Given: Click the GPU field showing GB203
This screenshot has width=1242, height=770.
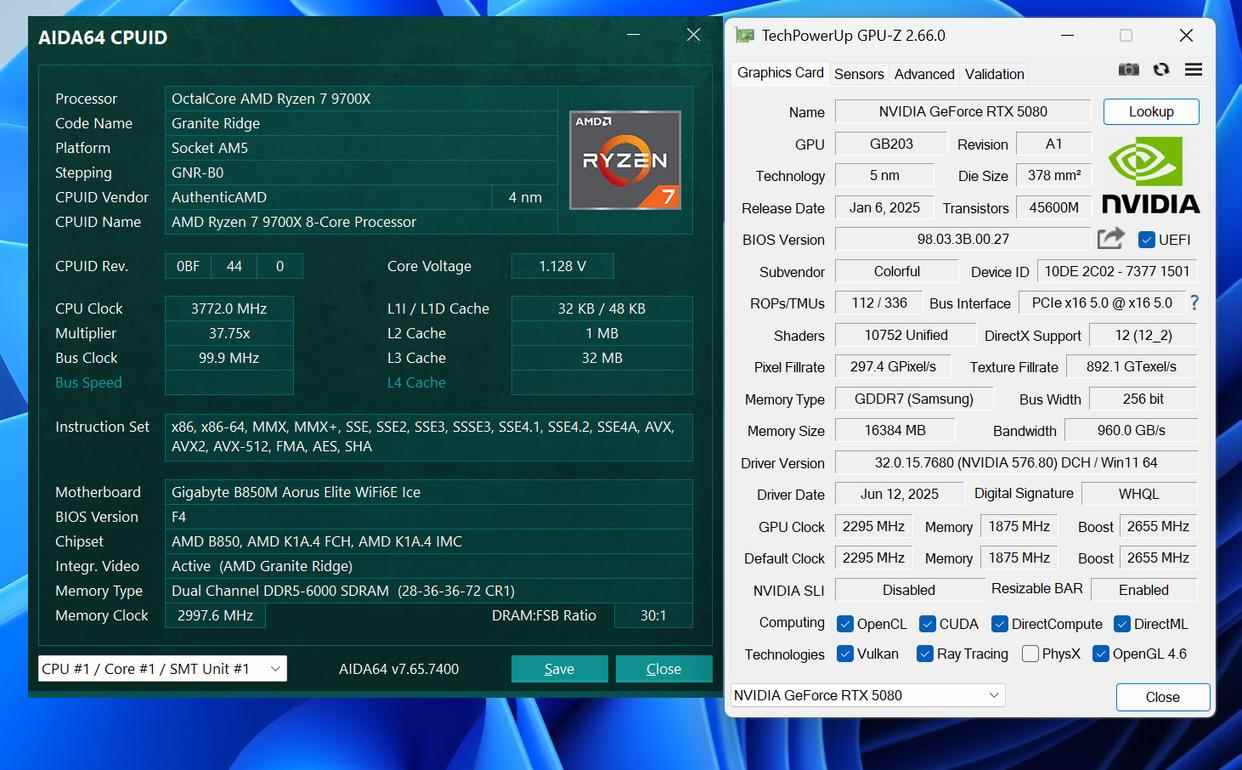Looking at the screenshot, I should pos(891,144).
